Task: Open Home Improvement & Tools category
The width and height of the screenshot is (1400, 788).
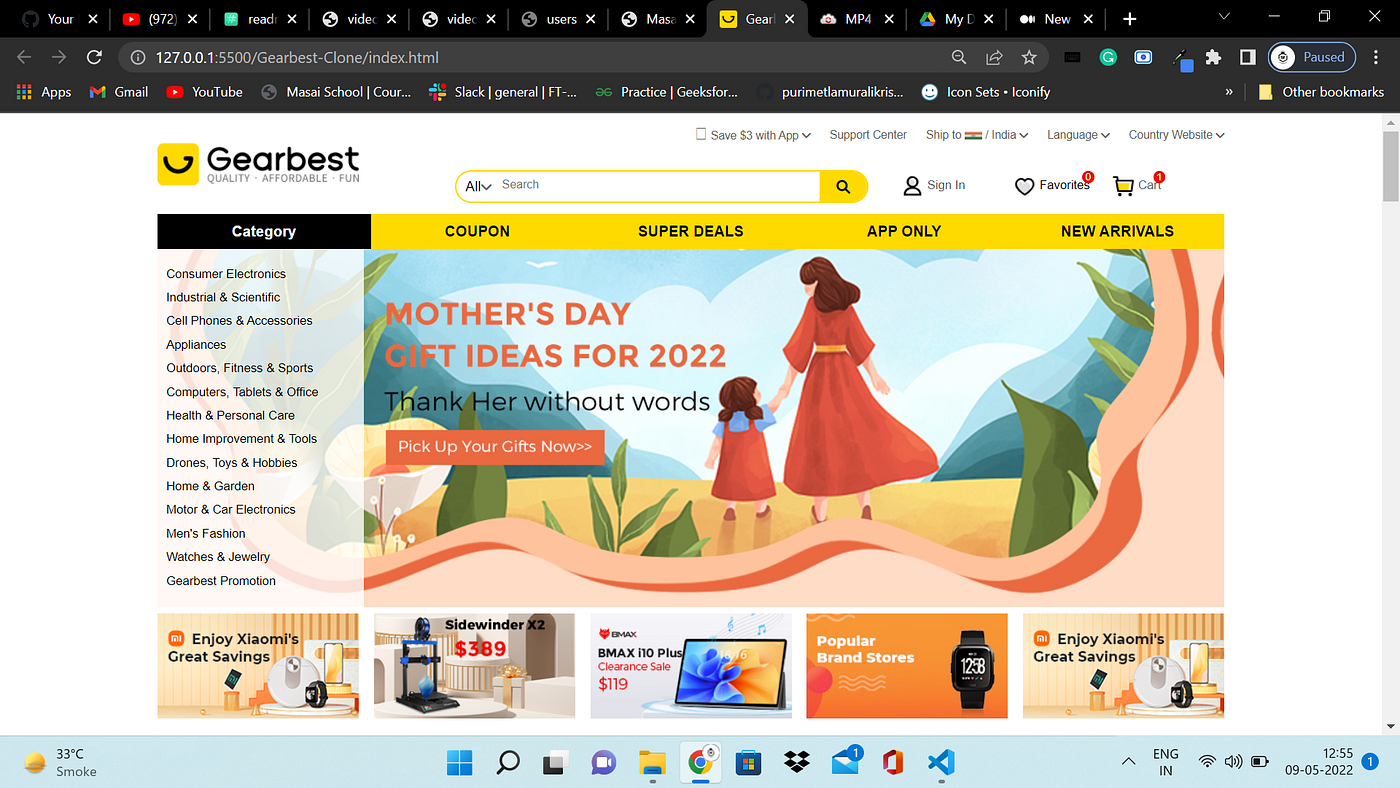Action: point(242,439)
